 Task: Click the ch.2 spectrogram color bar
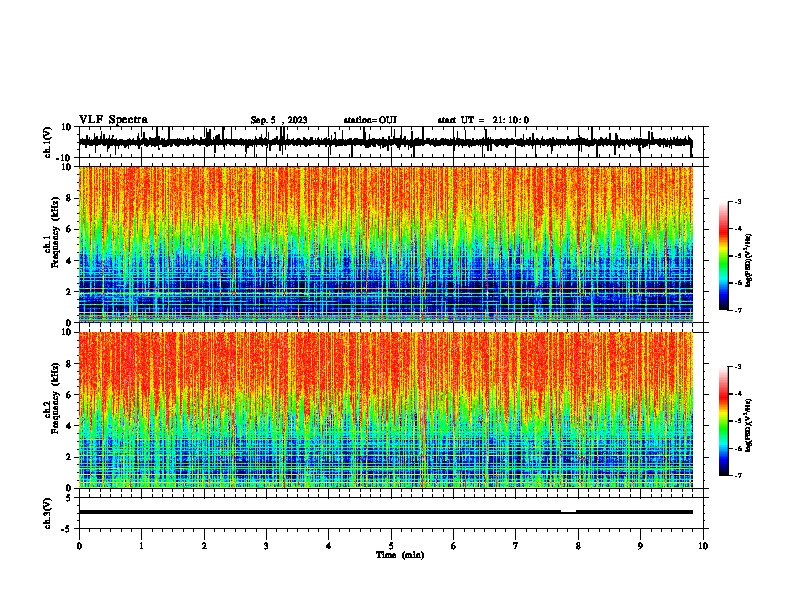[723, 421]
